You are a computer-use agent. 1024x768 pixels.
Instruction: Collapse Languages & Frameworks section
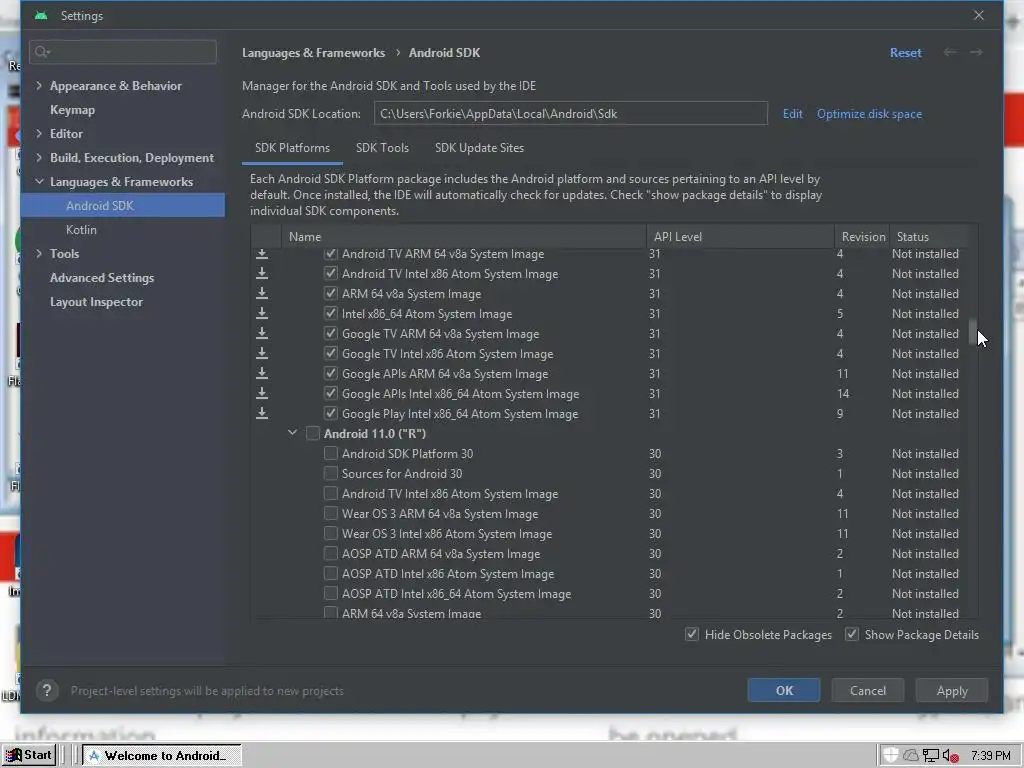(x=39, y=182)
